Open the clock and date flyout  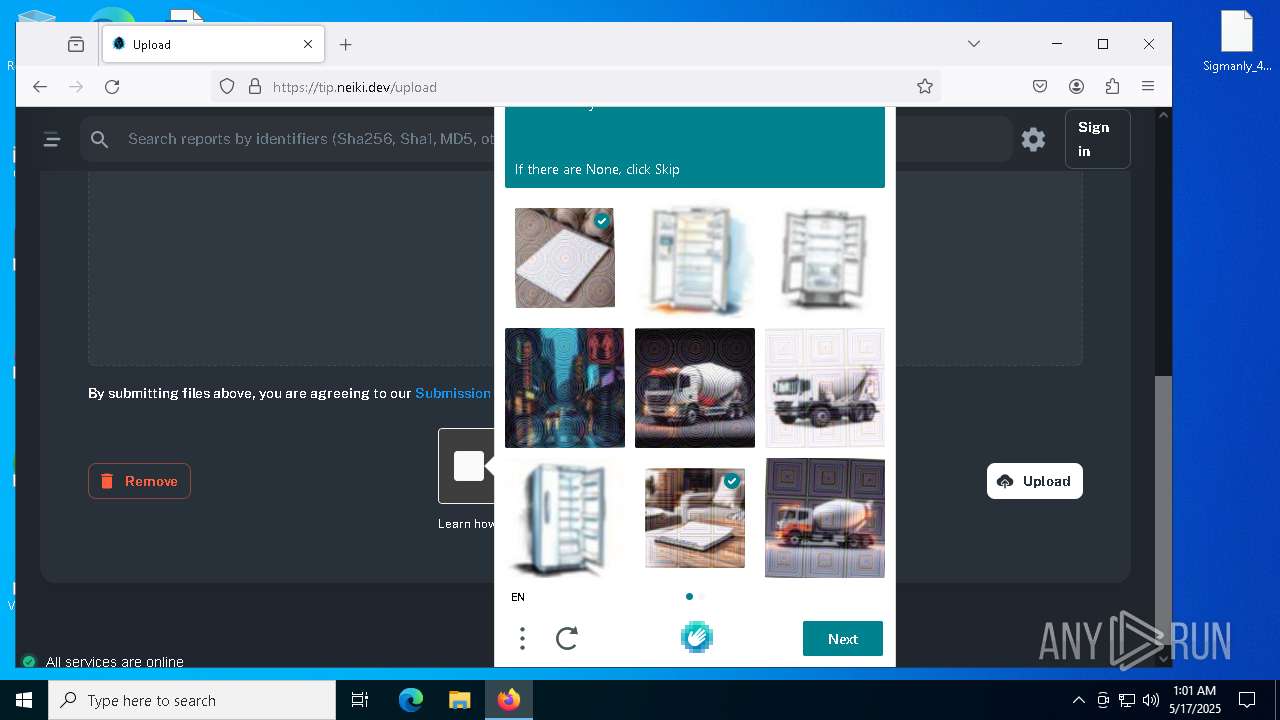pos(1195,700)
